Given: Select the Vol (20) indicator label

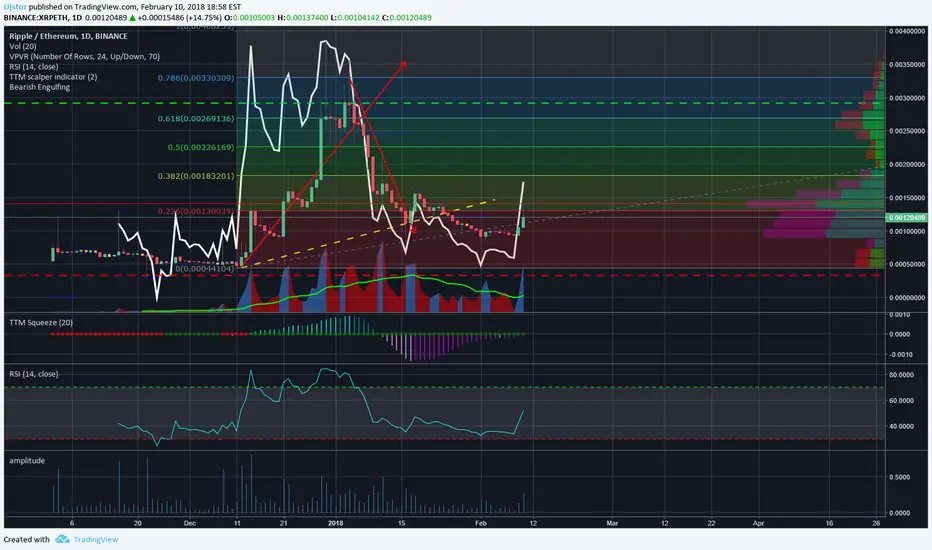Looking at the screenshot, I should tap(23, 46).
